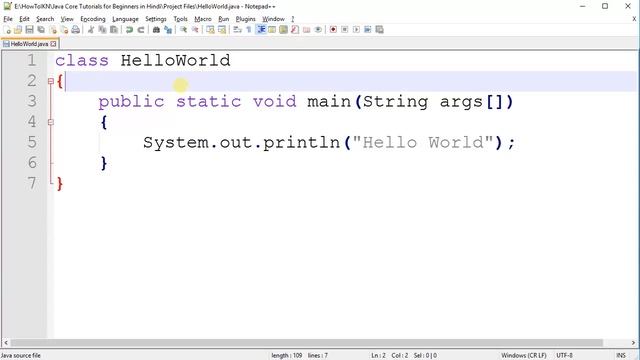Toggle Show All Characters pilcrow icon
640x360 pixels.
point(249,30)
